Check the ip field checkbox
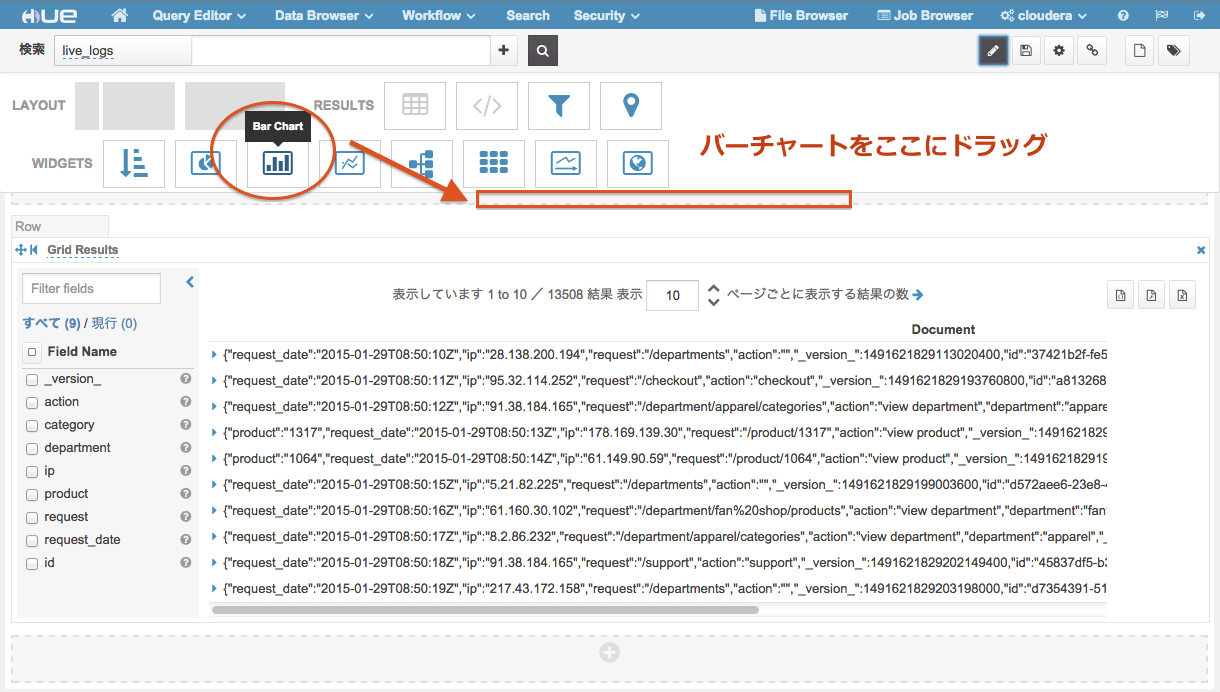Image resolution: width=1220 pixels, height=692 pixels. click(x=32, y=472)
